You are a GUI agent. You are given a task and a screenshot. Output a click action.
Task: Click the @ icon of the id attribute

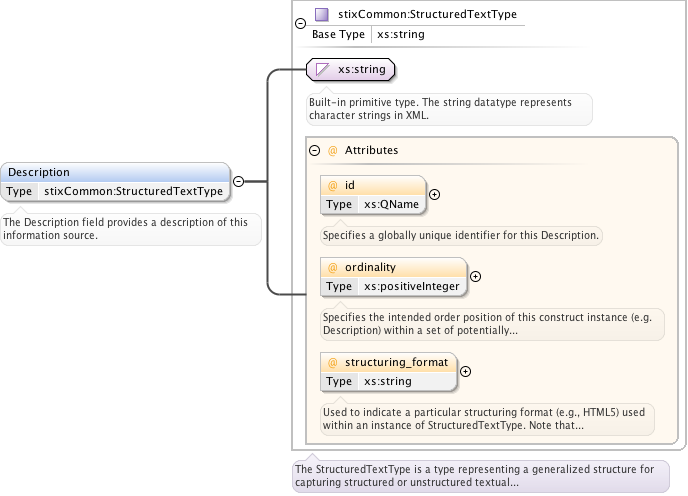click(332, 186)
